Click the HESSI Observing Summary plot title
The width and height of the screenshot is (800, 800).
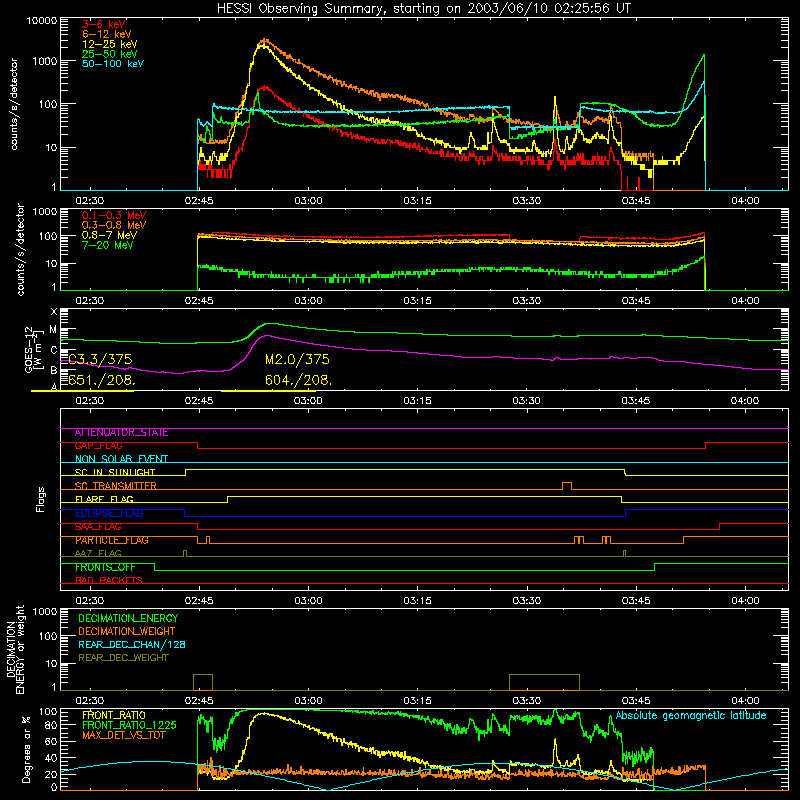(x=424, y=8)
